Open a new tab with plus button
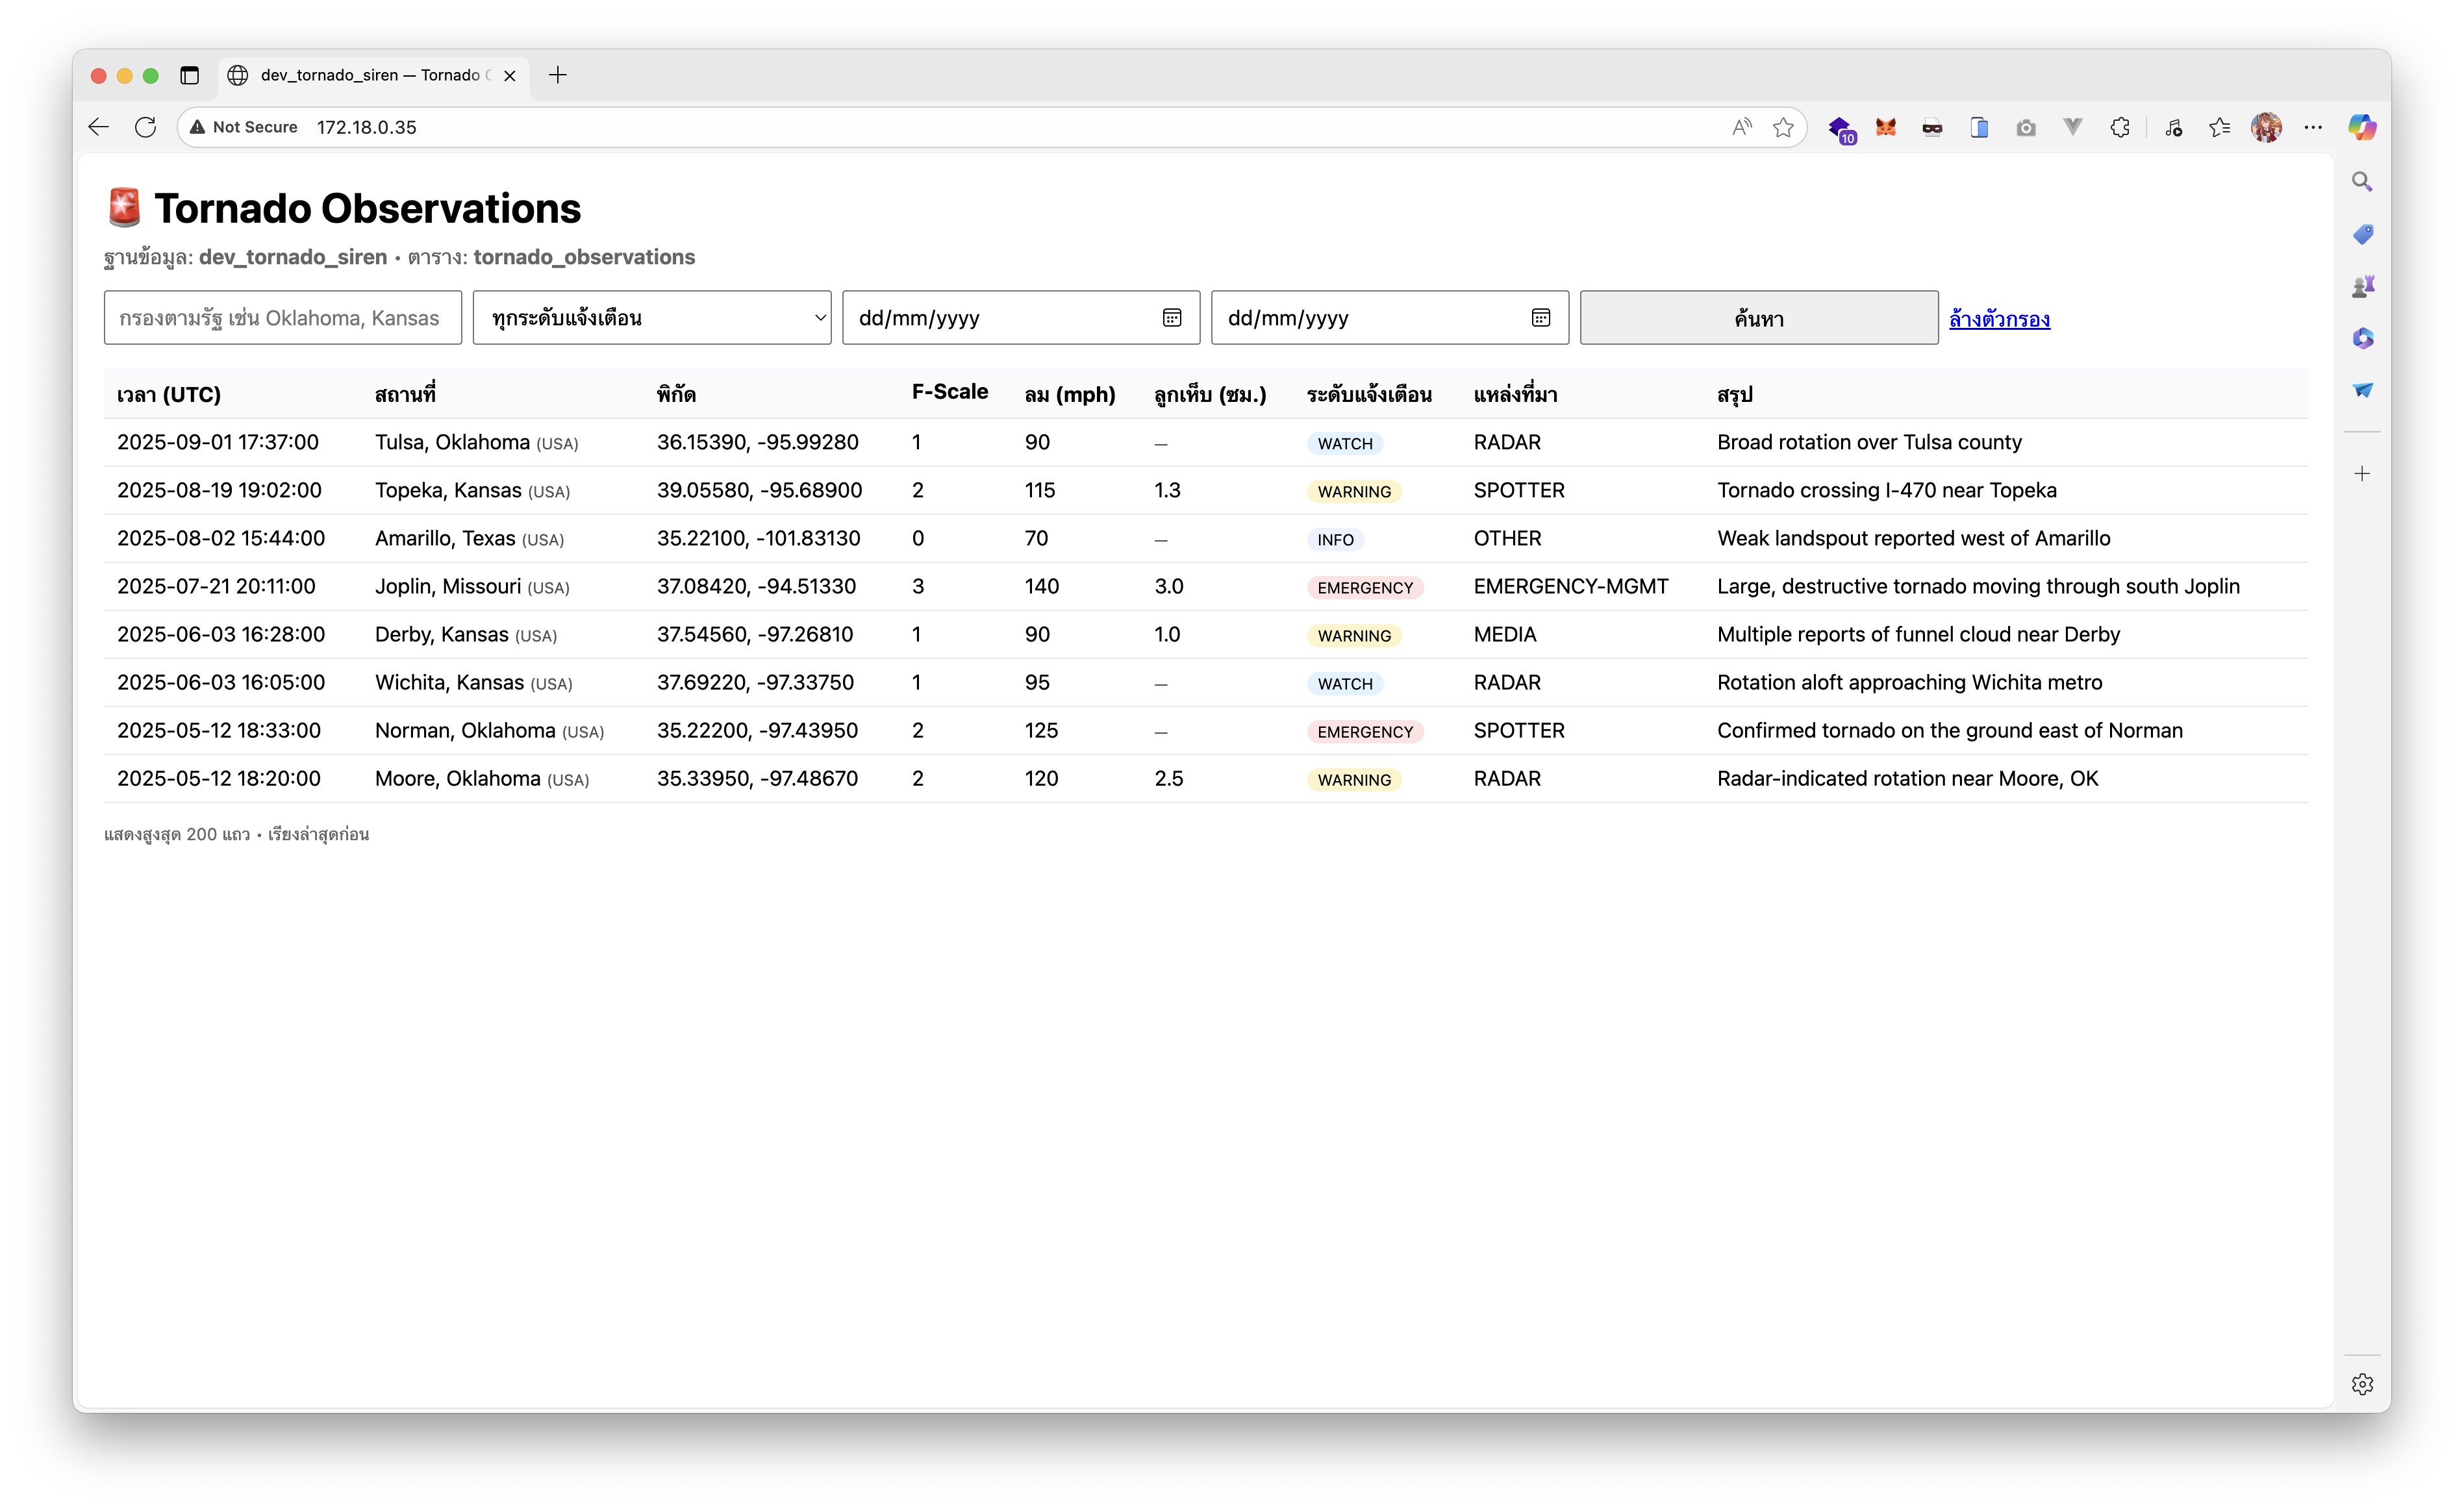The height and width of the screenshot is (1509, 2464). click(558, 75)
